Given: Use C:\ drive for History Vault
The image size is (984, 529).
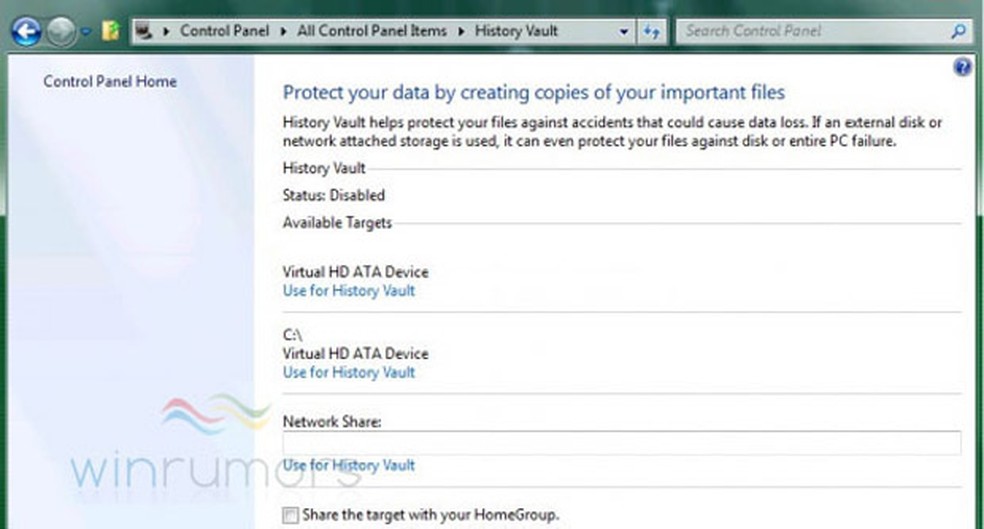Looking at the screenshot, I should coord(348,372).
